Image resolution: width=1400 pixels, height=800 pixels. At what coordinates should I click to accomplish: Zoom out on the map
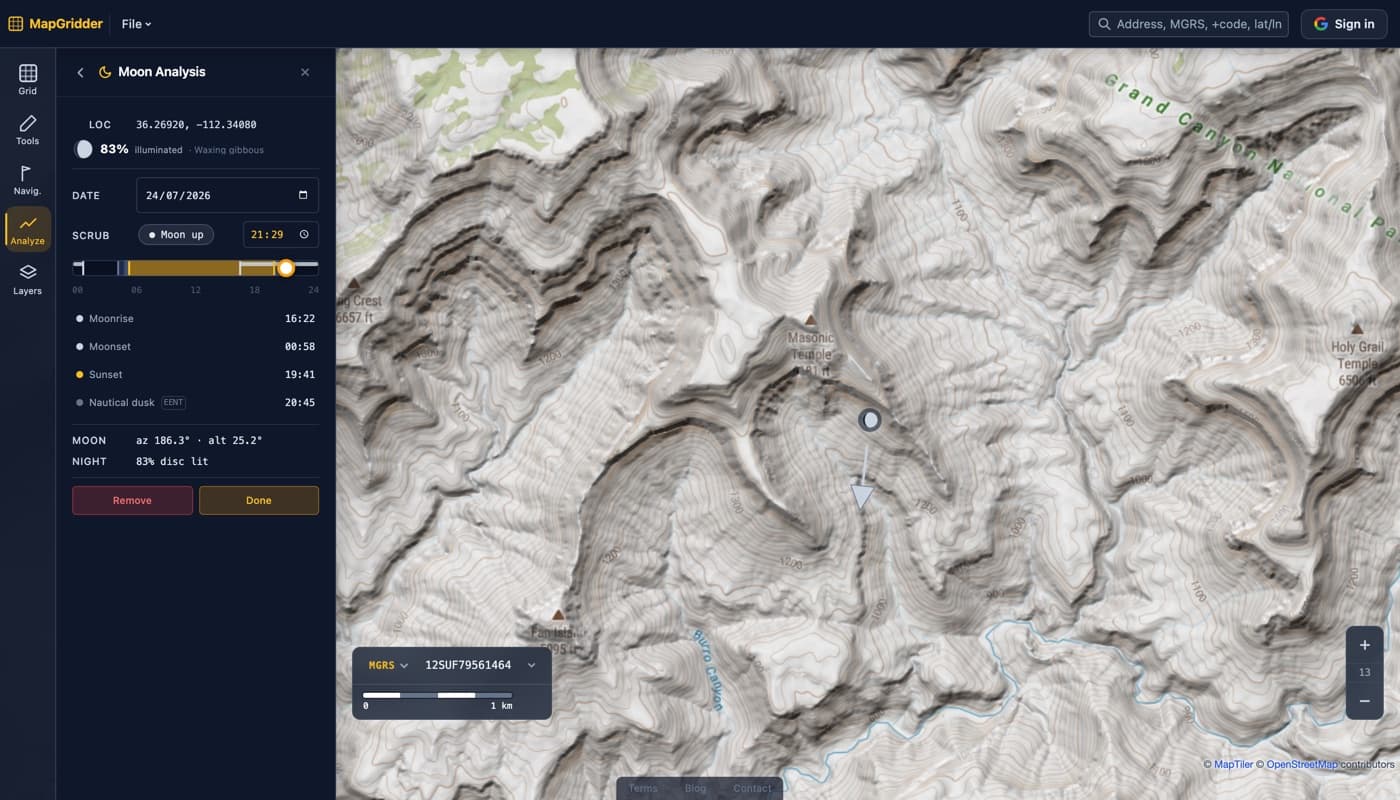1365,701
